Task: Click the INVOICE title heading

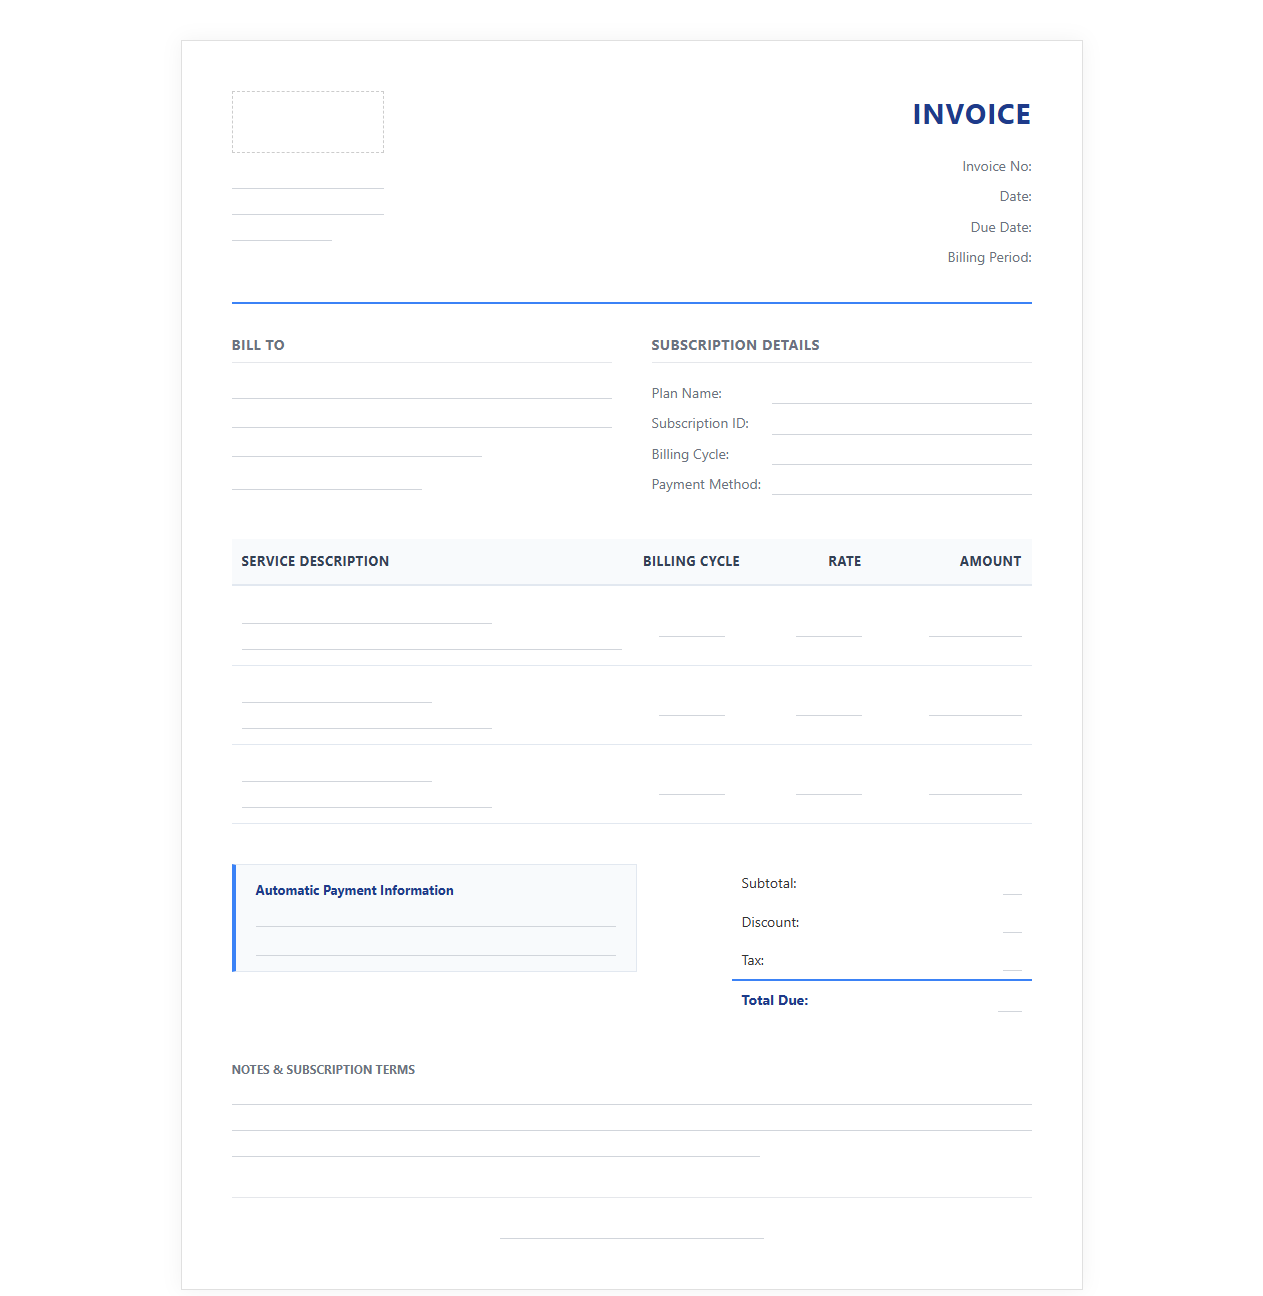Action: point(971,114)
